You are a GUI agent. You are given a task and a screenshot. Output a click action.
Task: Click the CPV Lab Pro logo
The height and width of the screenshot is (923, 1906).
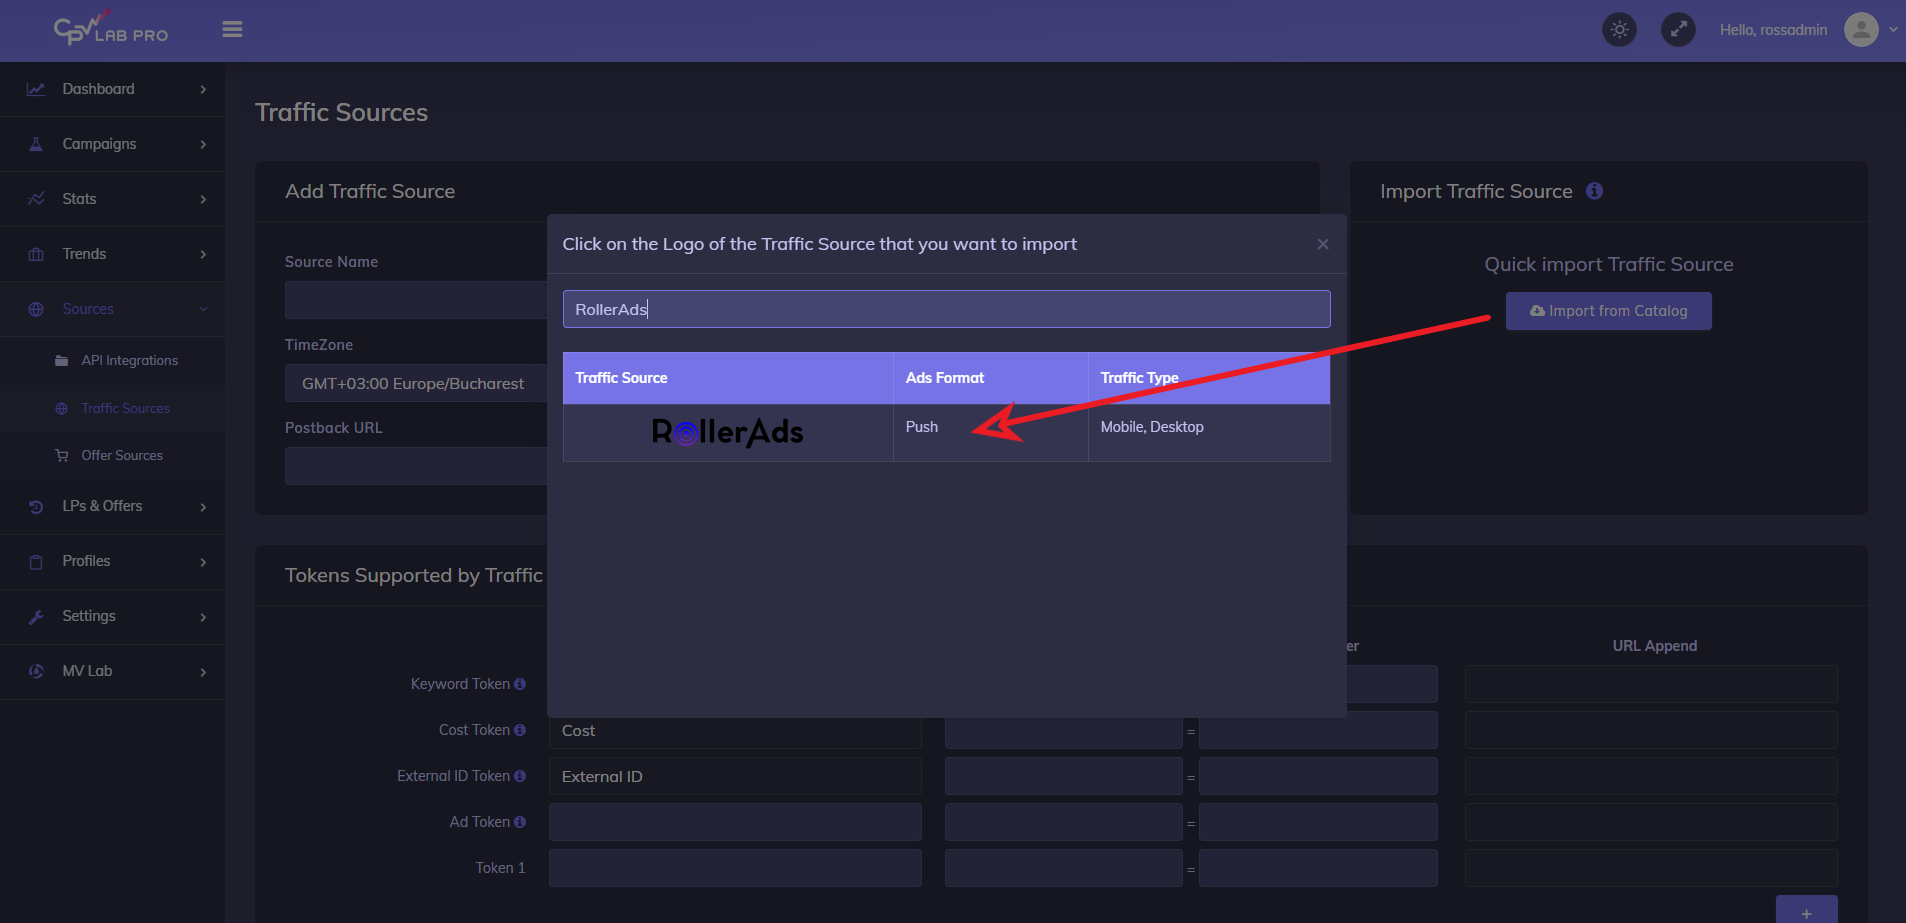click(110, 30)
